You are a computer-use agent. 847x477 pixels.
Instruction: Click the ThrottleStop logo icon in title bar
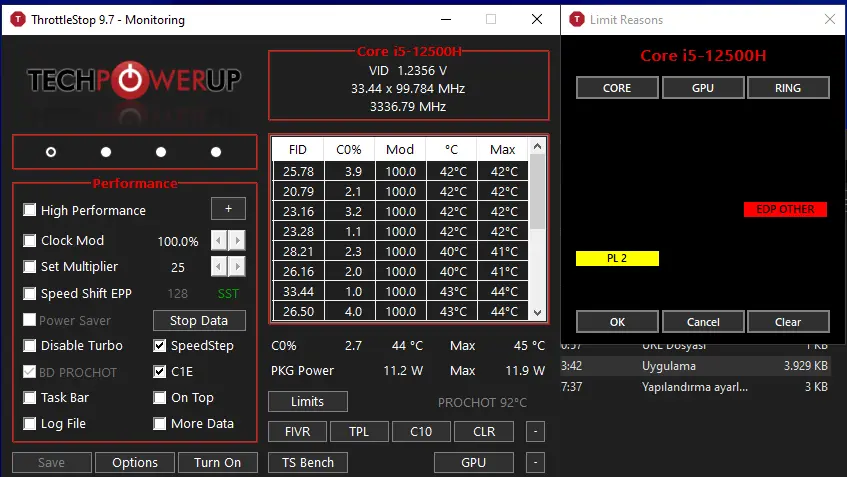(x=18, y=19)
